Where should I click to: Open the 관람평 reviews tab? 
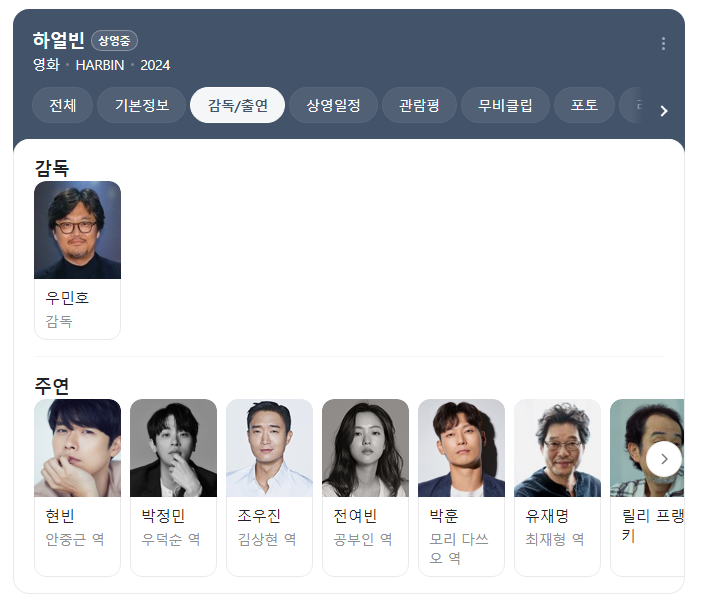(x=419, y=106)
